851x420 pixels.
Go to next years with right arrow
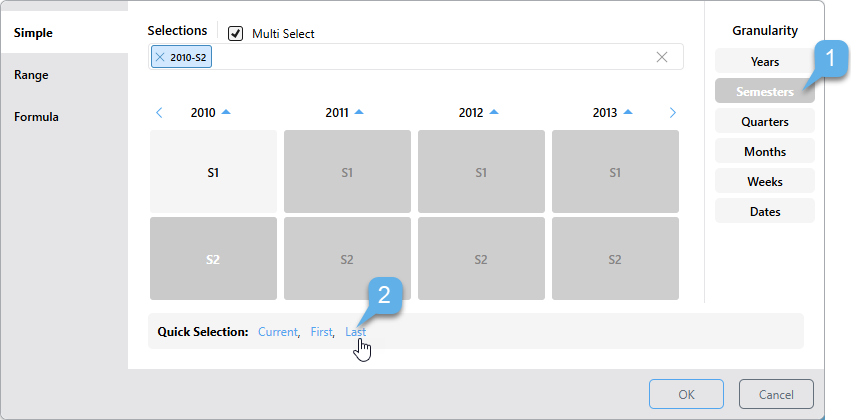[672, 113]
